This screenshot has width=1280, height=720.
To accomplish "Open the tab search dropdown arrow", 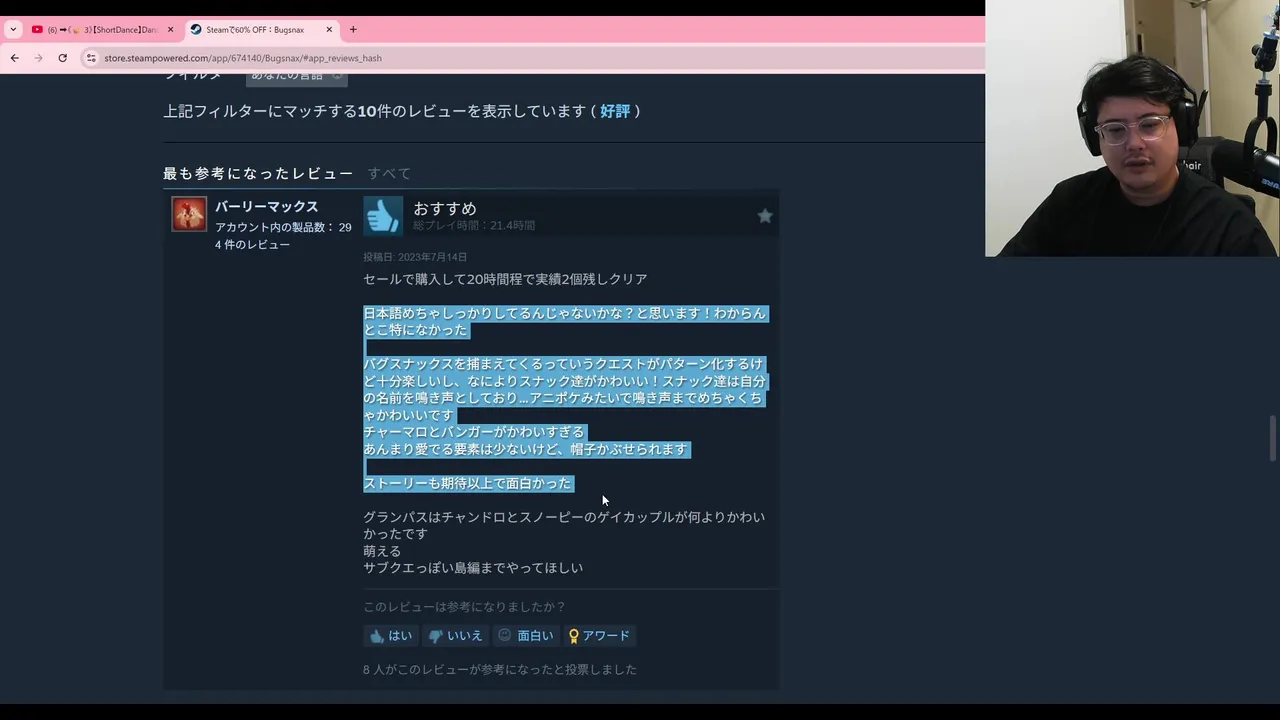I will coord(13,30).
